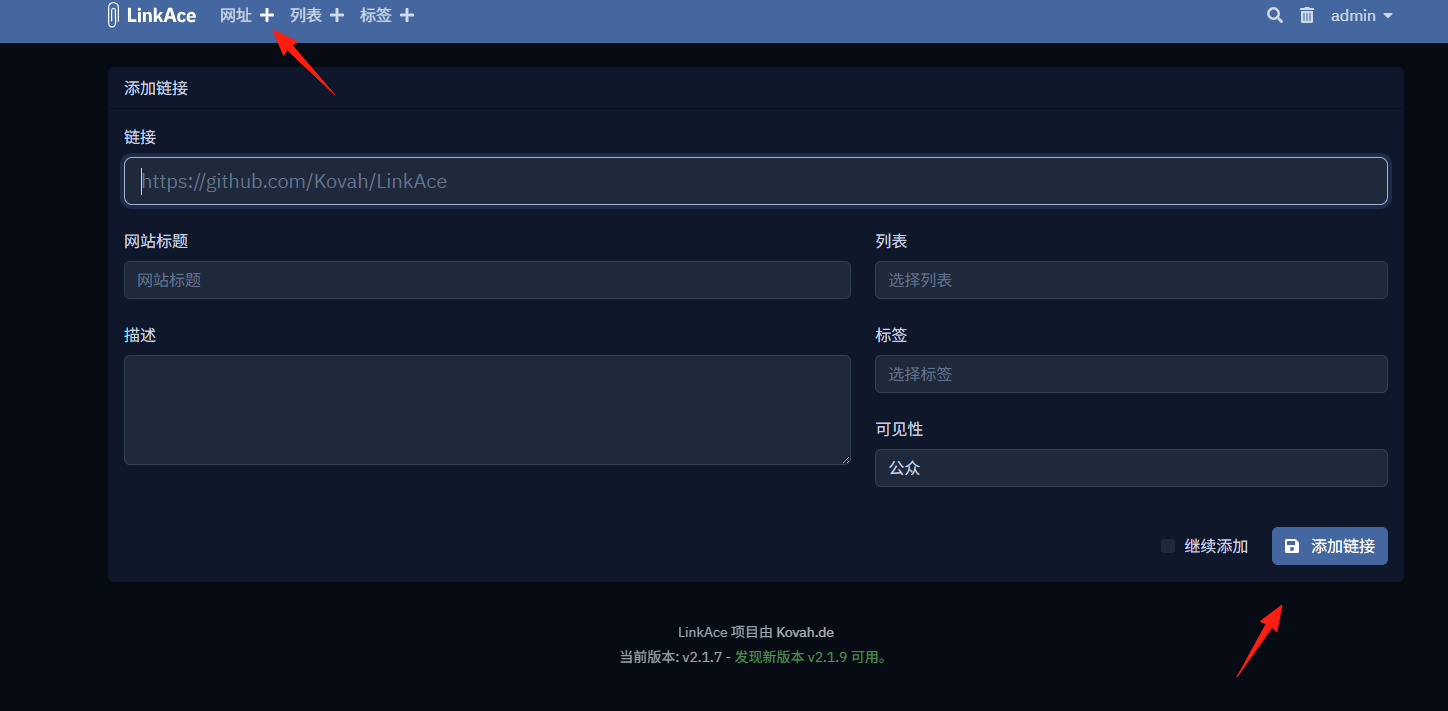1448x711 pixels.
Task: Open the 可见性 dropdown showing 公众
Action: (x=1131, y=468)
